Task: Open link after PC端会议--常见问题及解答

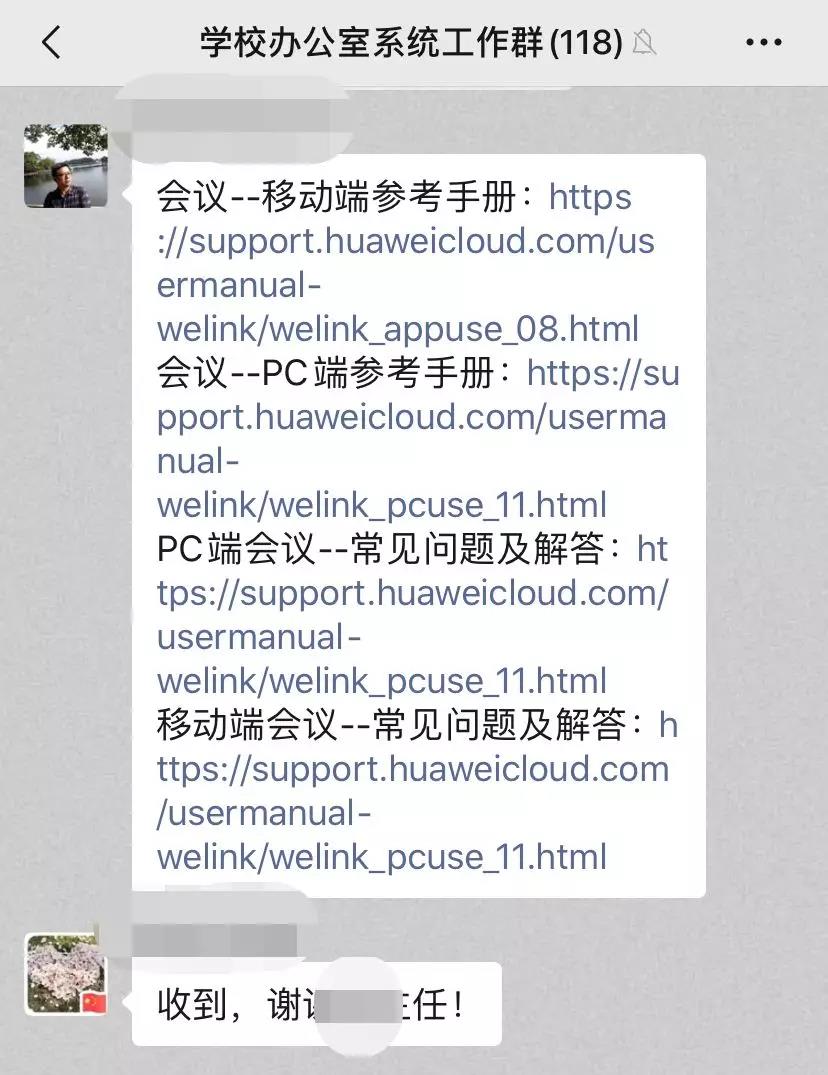Action: pyautogui.click(x=413, y=615)
